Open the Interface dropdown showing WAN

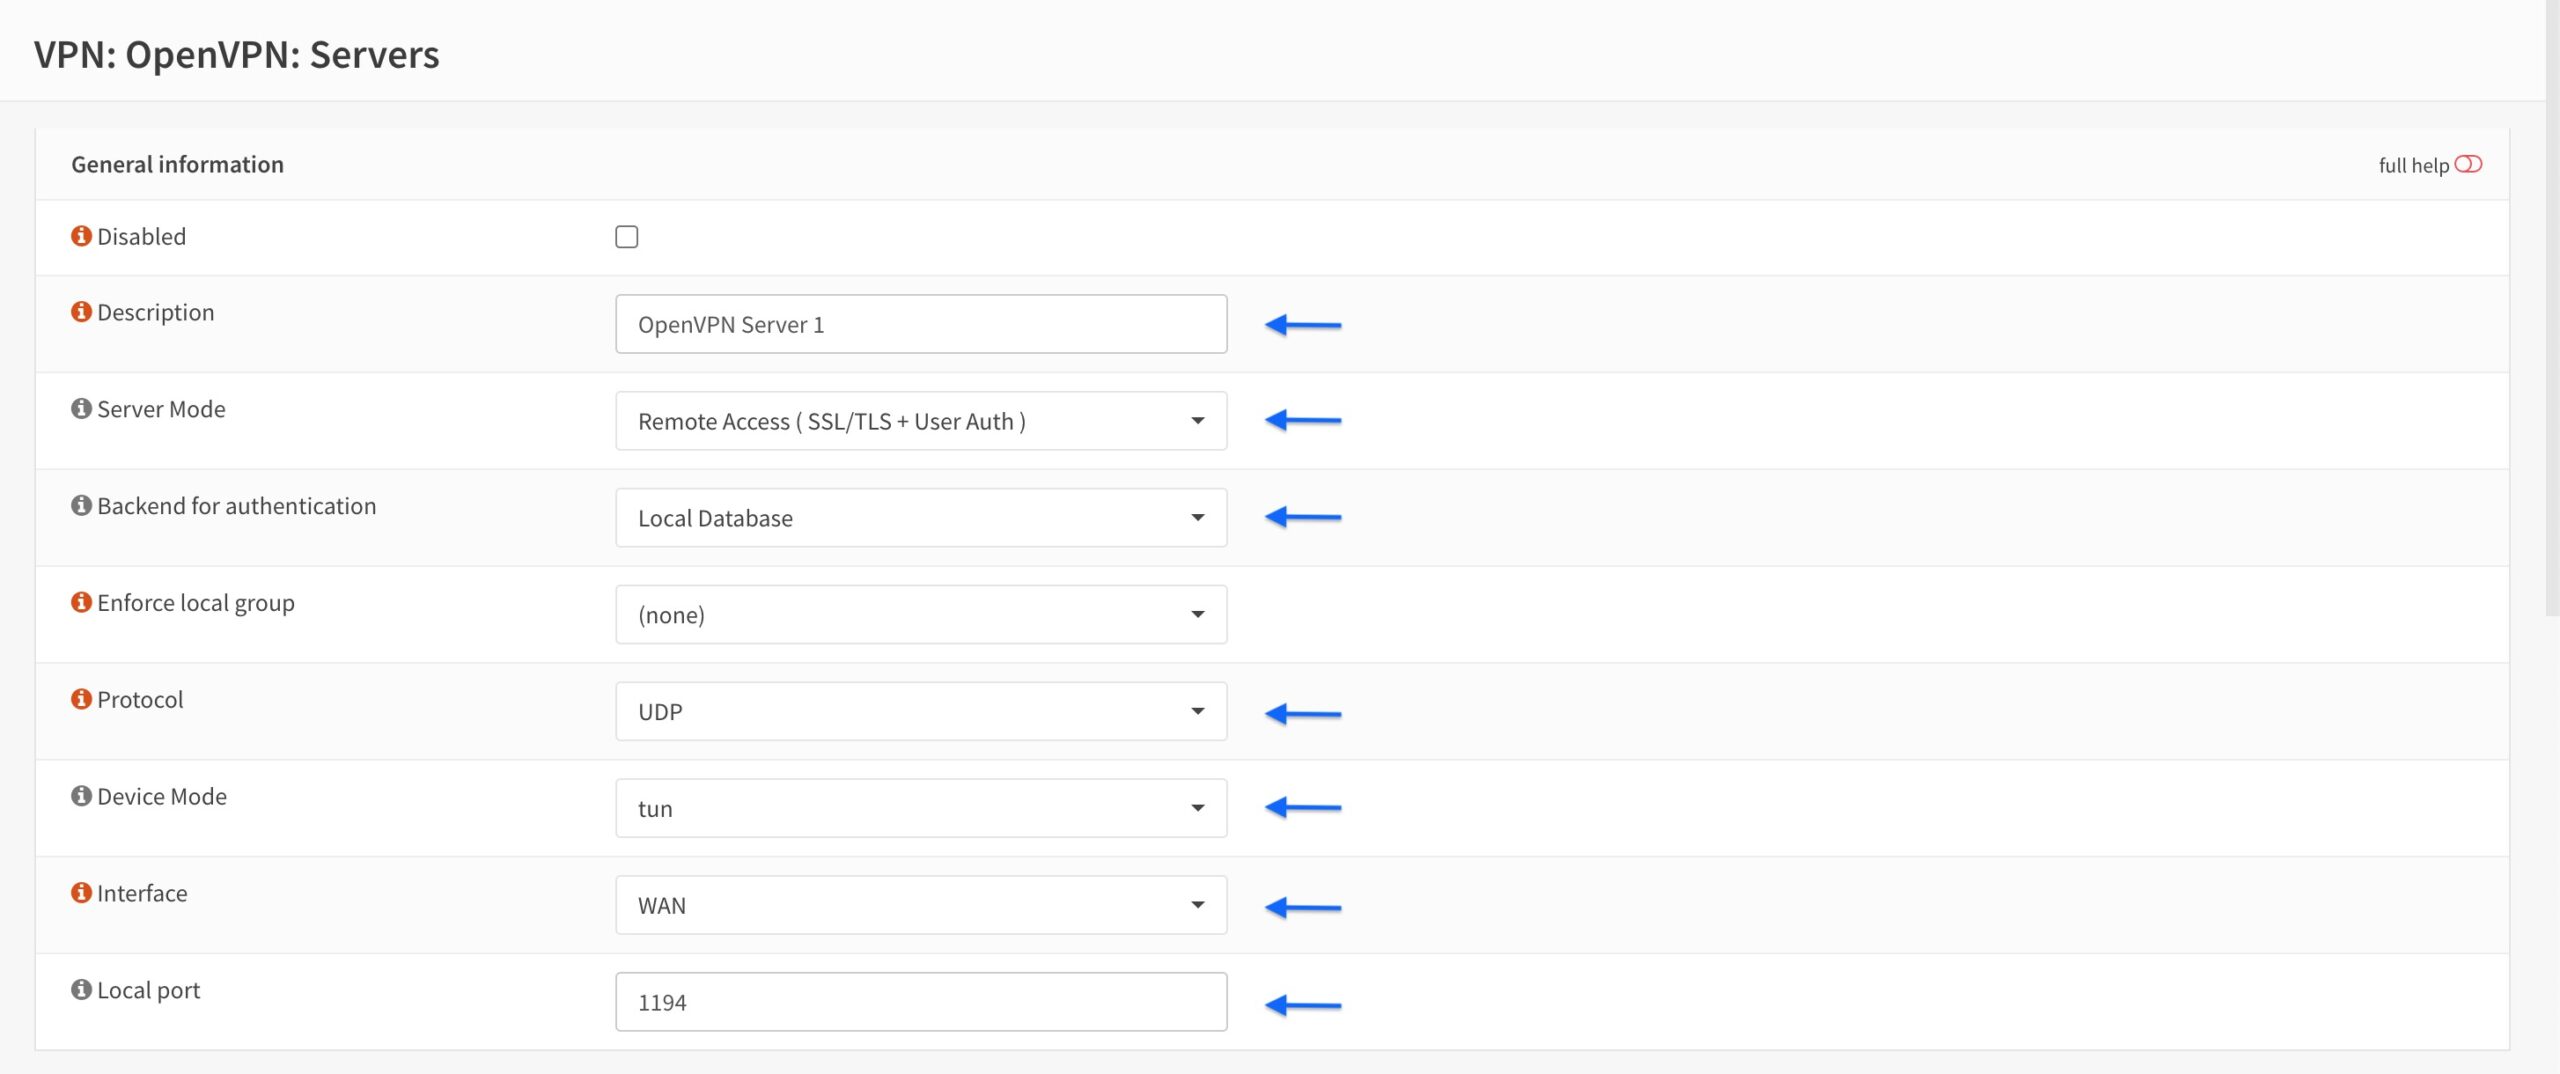(x=1198, y=904)
